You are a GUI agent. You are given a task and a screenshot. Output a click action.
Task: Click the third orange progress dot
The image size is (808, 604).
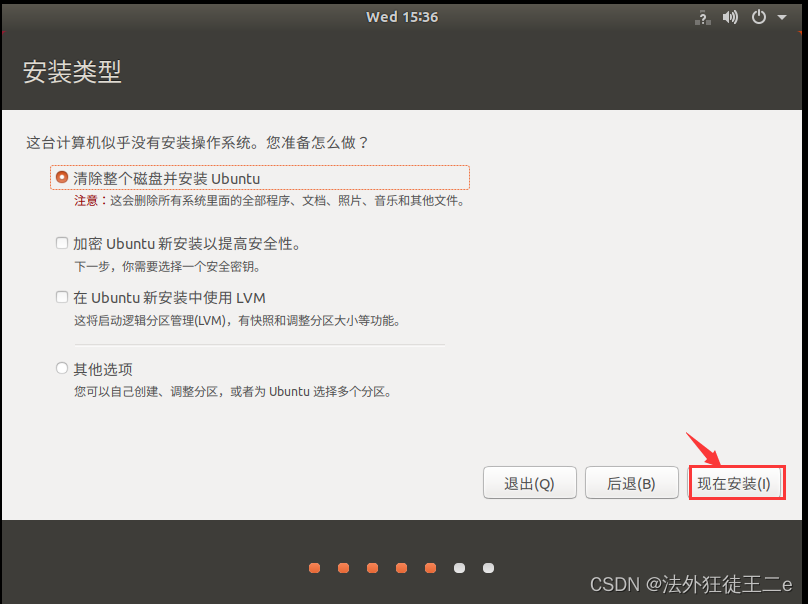(x=372, y=568)
